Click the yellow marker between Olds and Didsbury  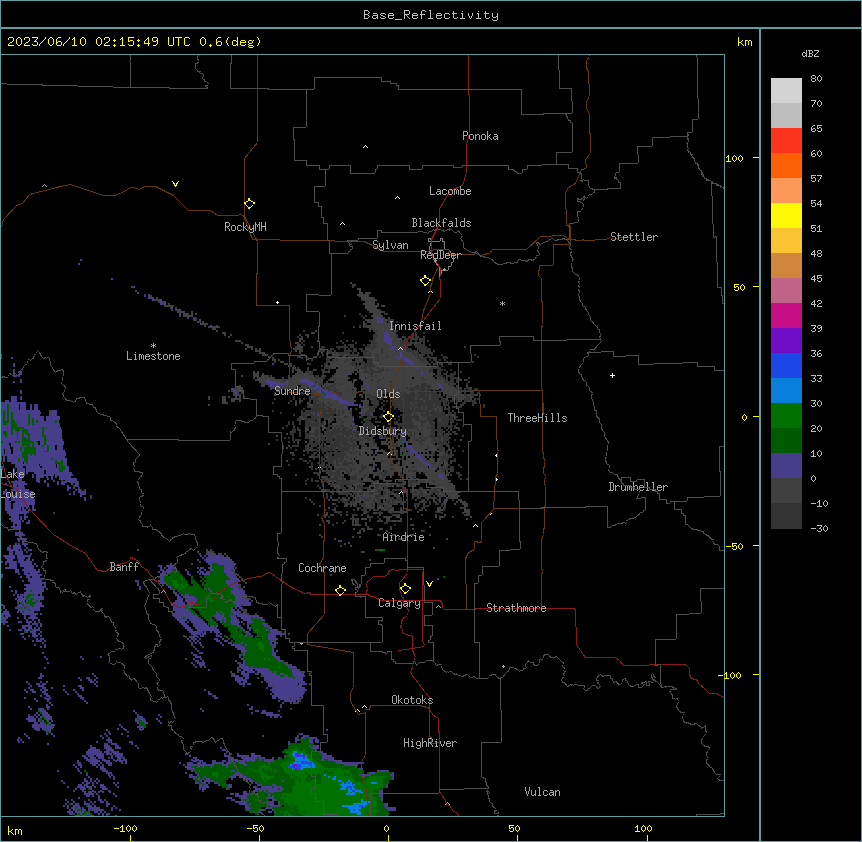388,416
